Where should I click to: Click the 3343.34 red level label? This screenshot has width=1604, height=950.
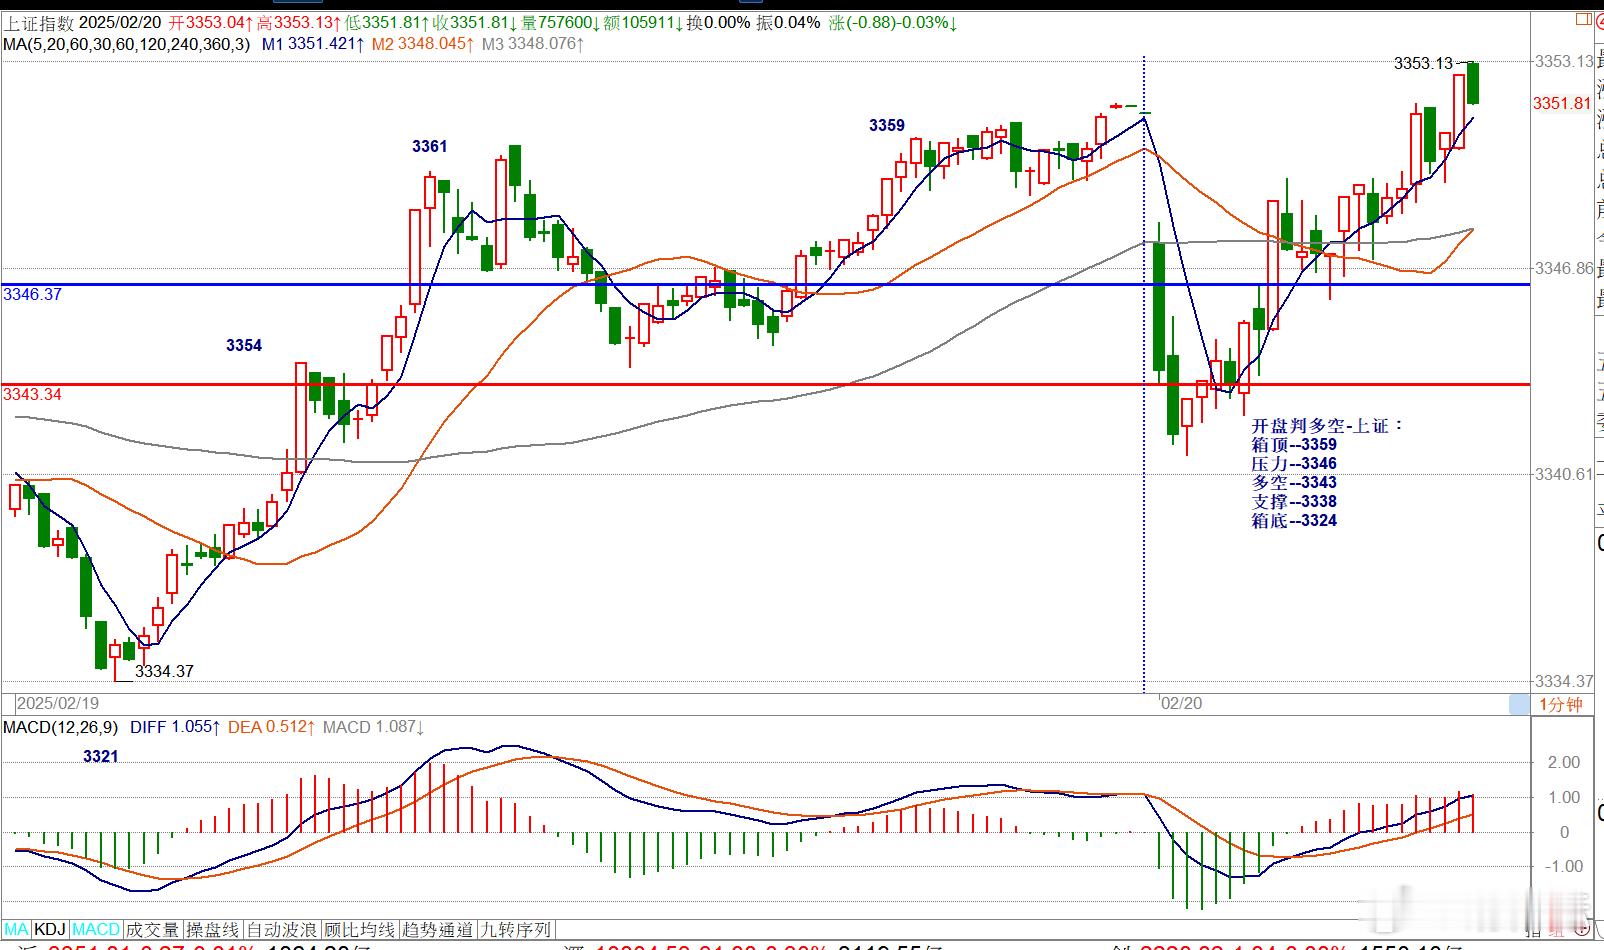[33, 394]
